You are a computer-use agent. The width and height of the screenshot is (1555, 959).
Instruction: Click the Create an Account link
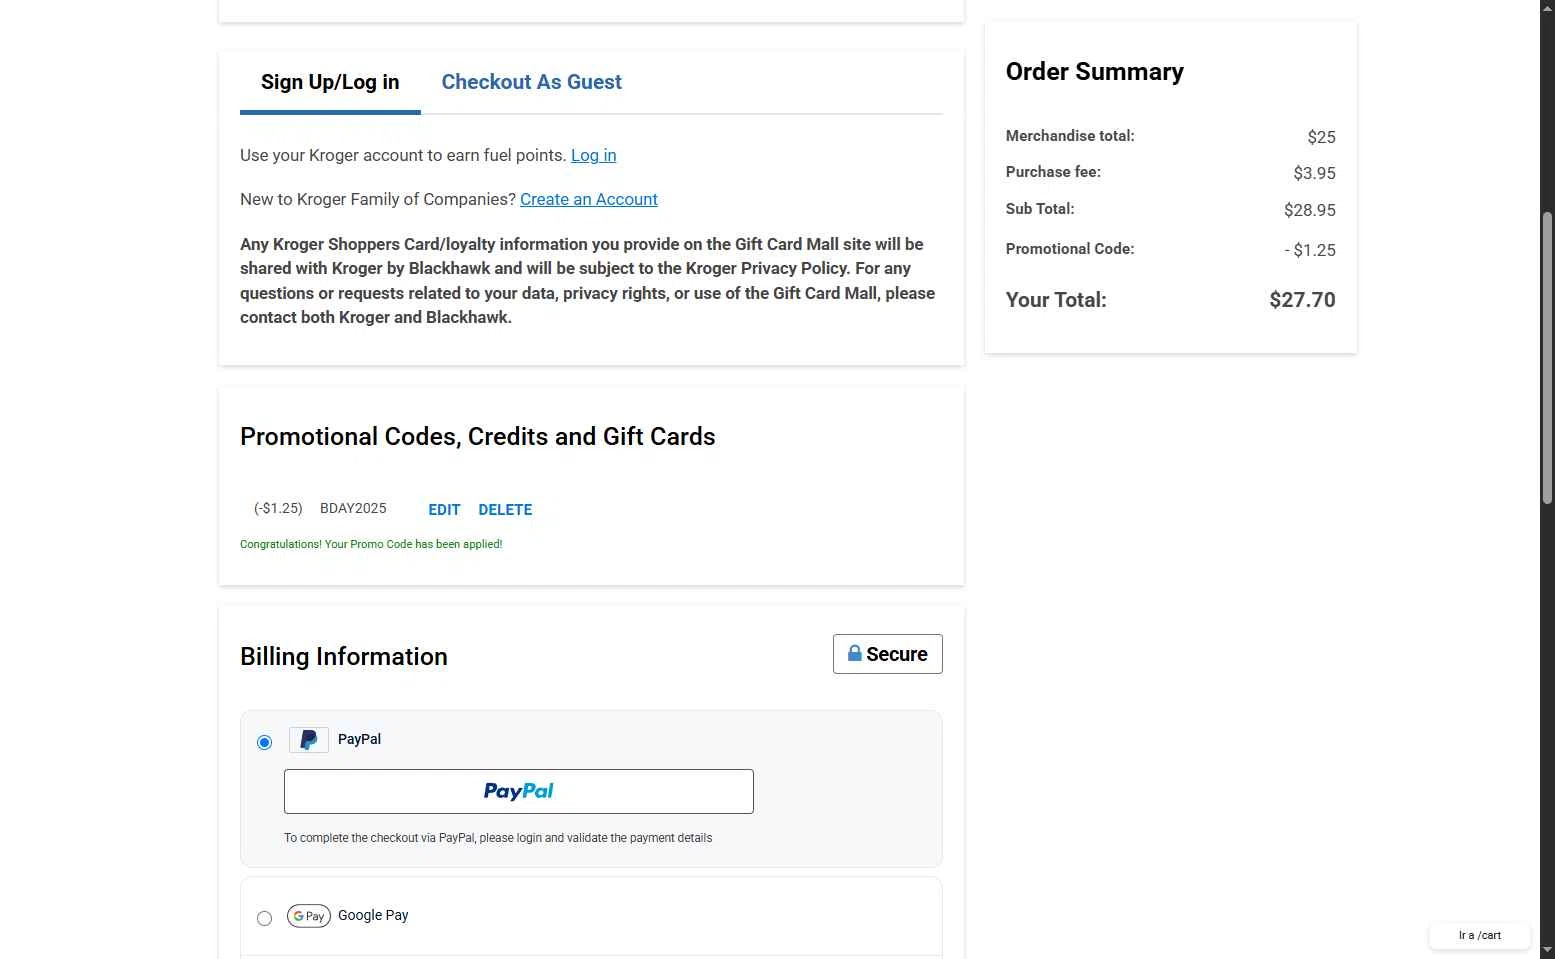point(588,200)
